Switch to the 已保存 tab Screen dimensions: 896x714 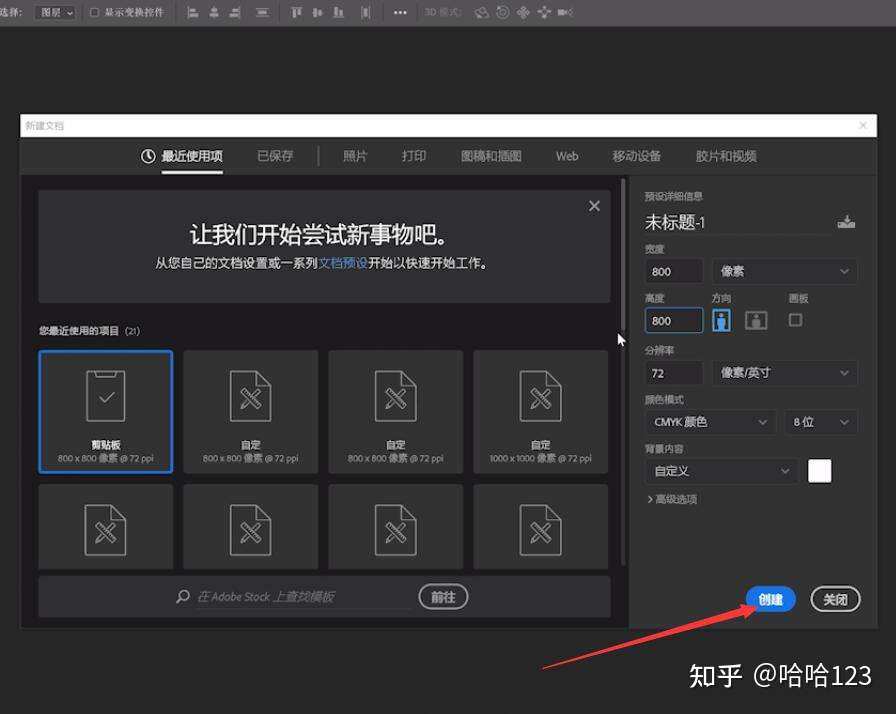(x=275, y=156)
